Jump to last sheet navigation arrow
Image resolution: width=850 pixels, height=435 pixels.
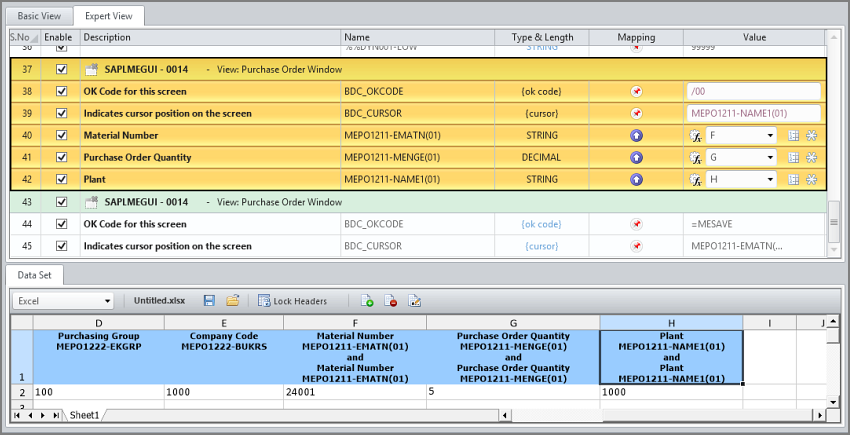(x=56, y=415)
